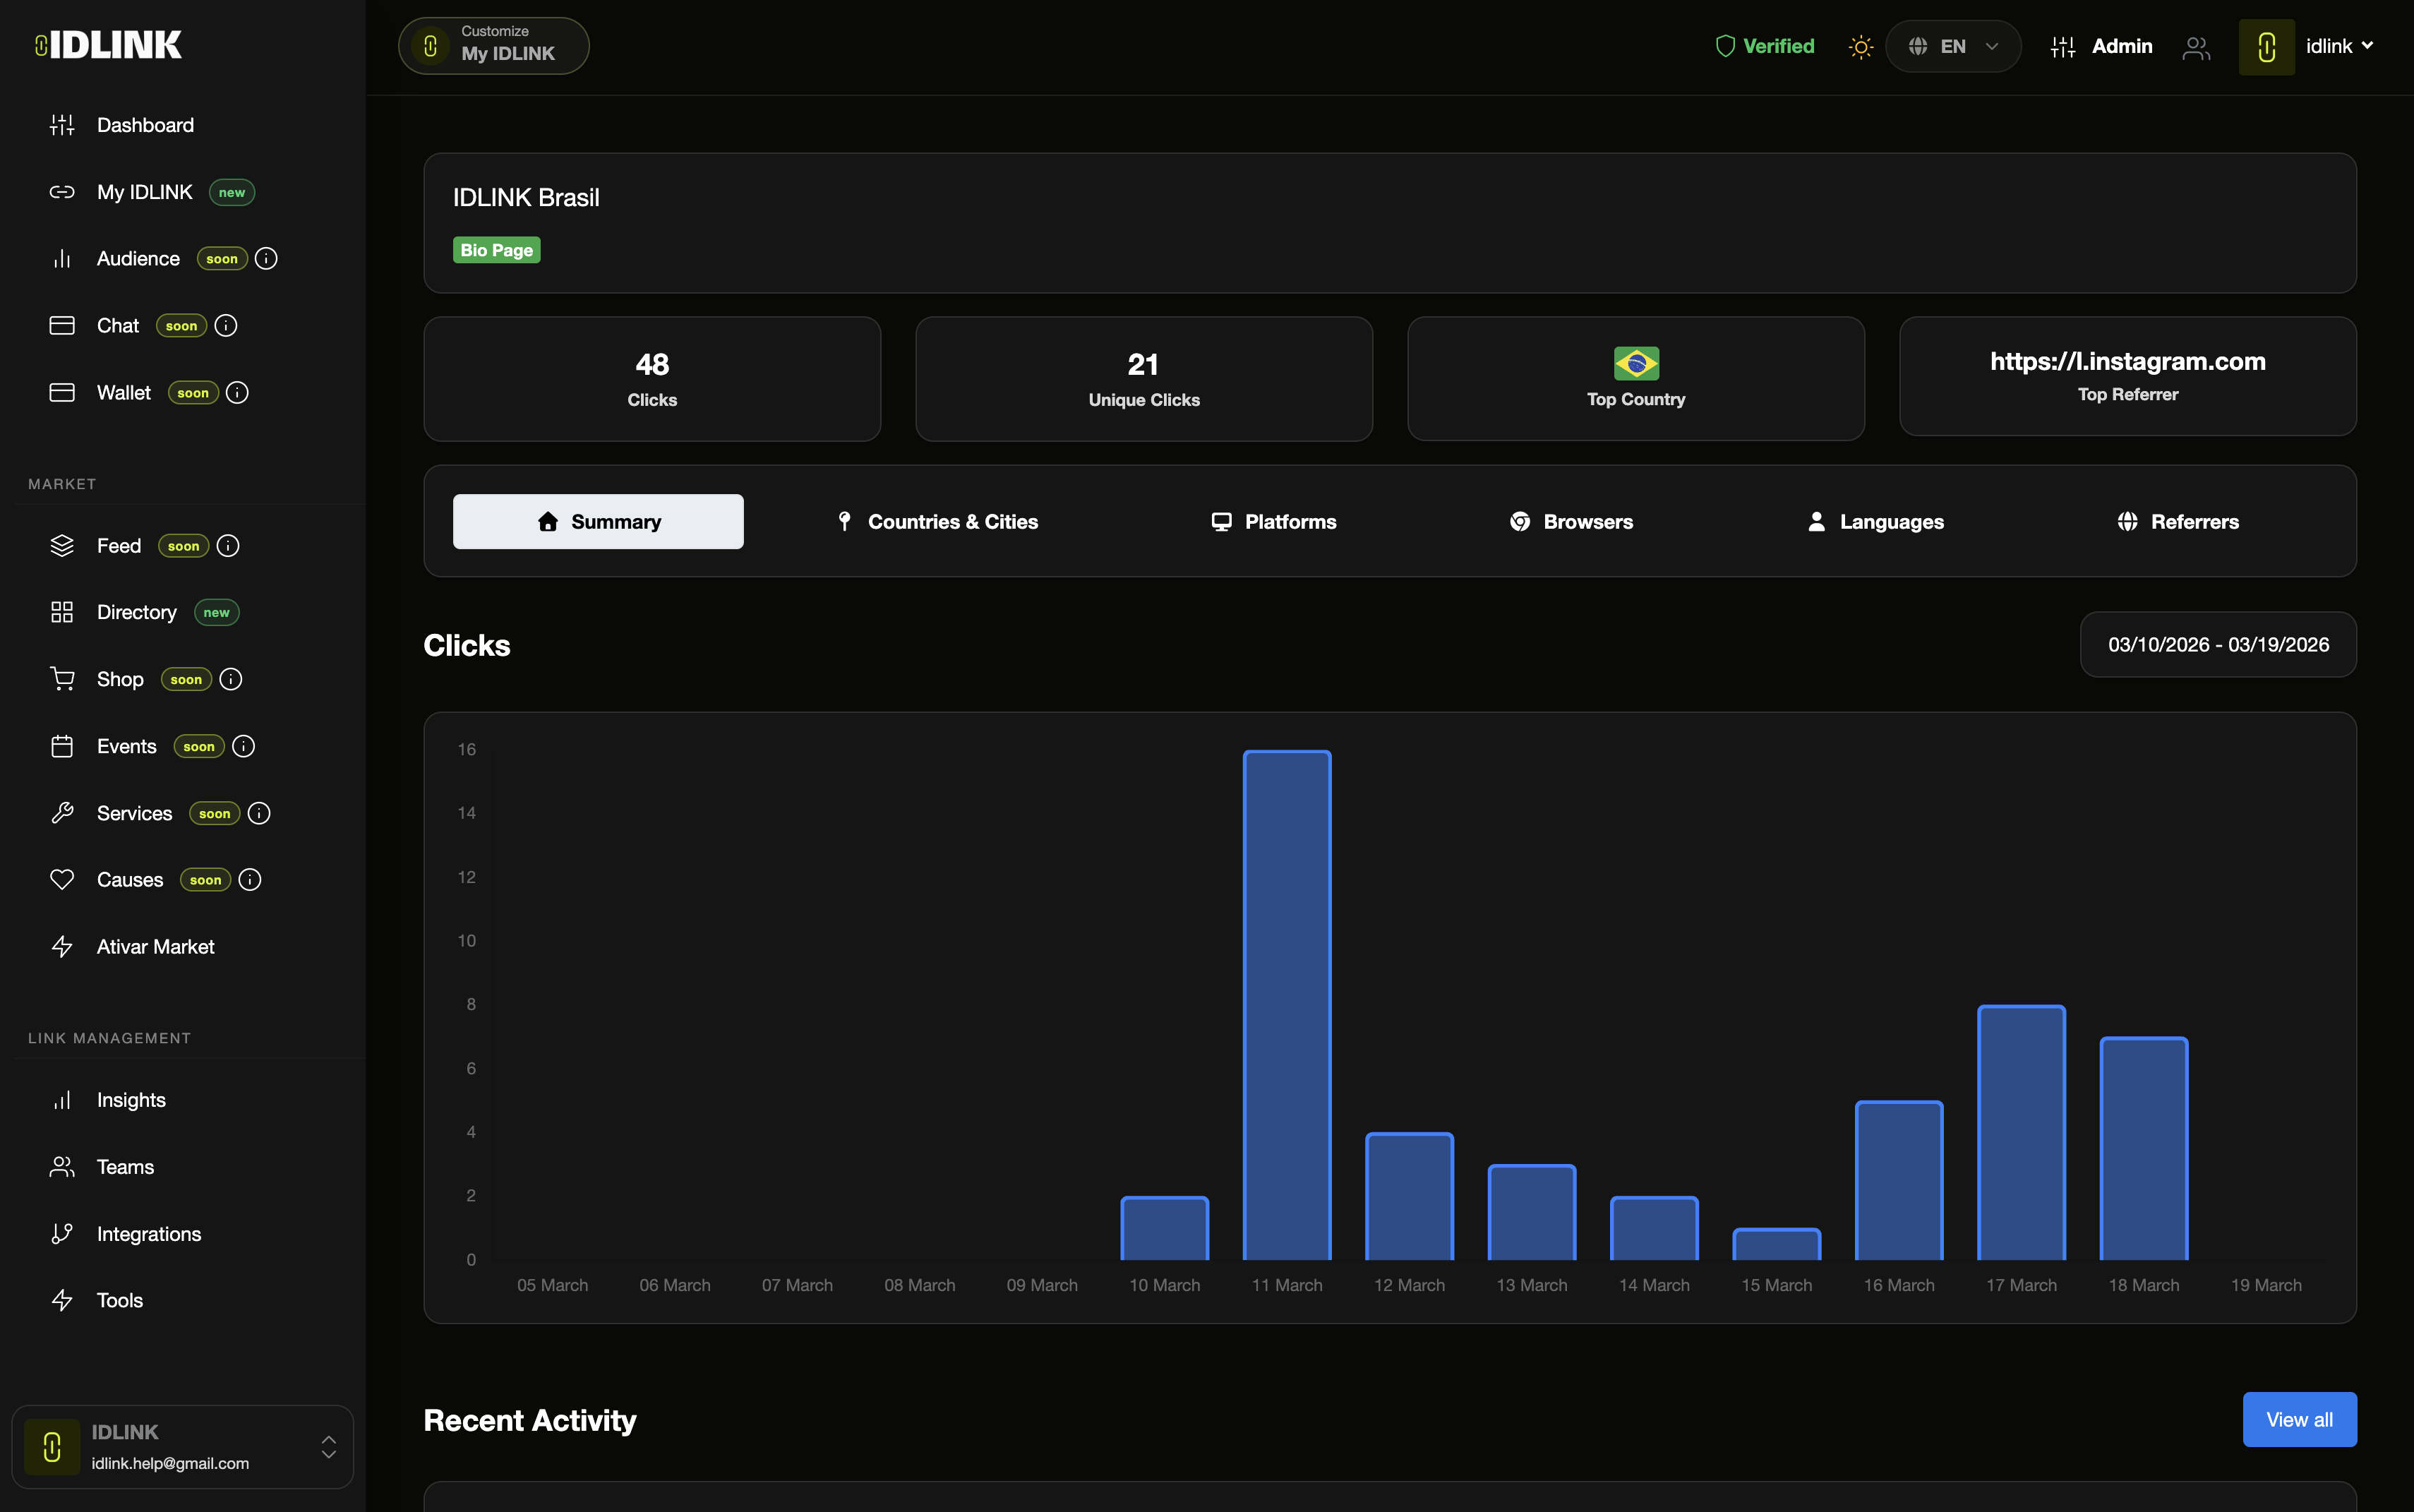
Task: Click the Audience info icon
Action: [x=266, y=259]
